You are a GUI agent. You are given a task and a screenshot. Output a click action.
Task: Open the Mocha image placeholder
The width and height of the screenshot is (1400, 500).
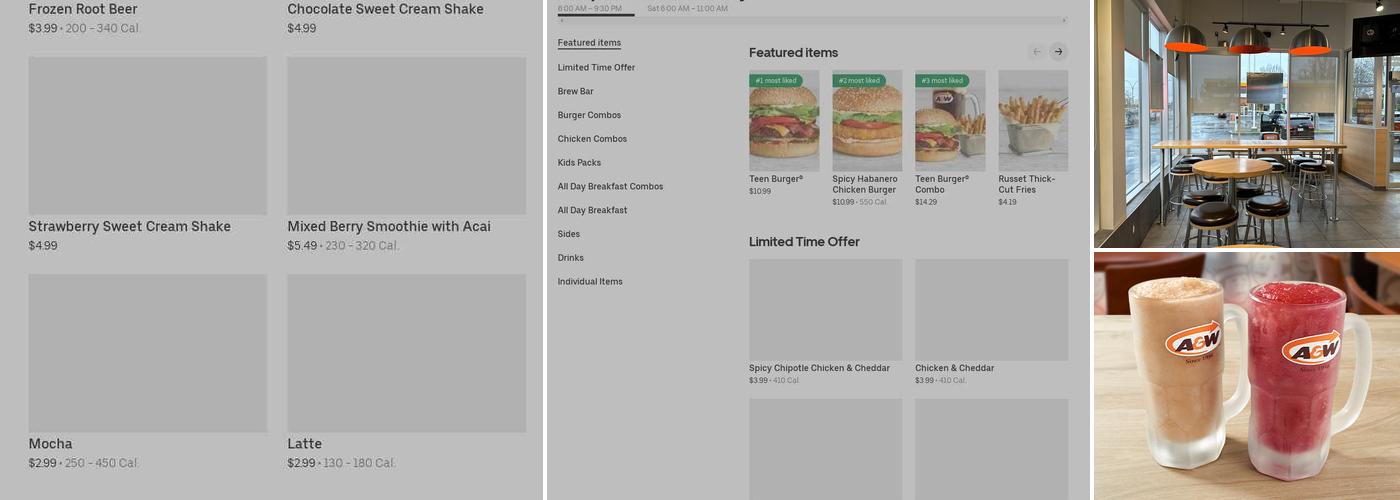pos(148,354)
